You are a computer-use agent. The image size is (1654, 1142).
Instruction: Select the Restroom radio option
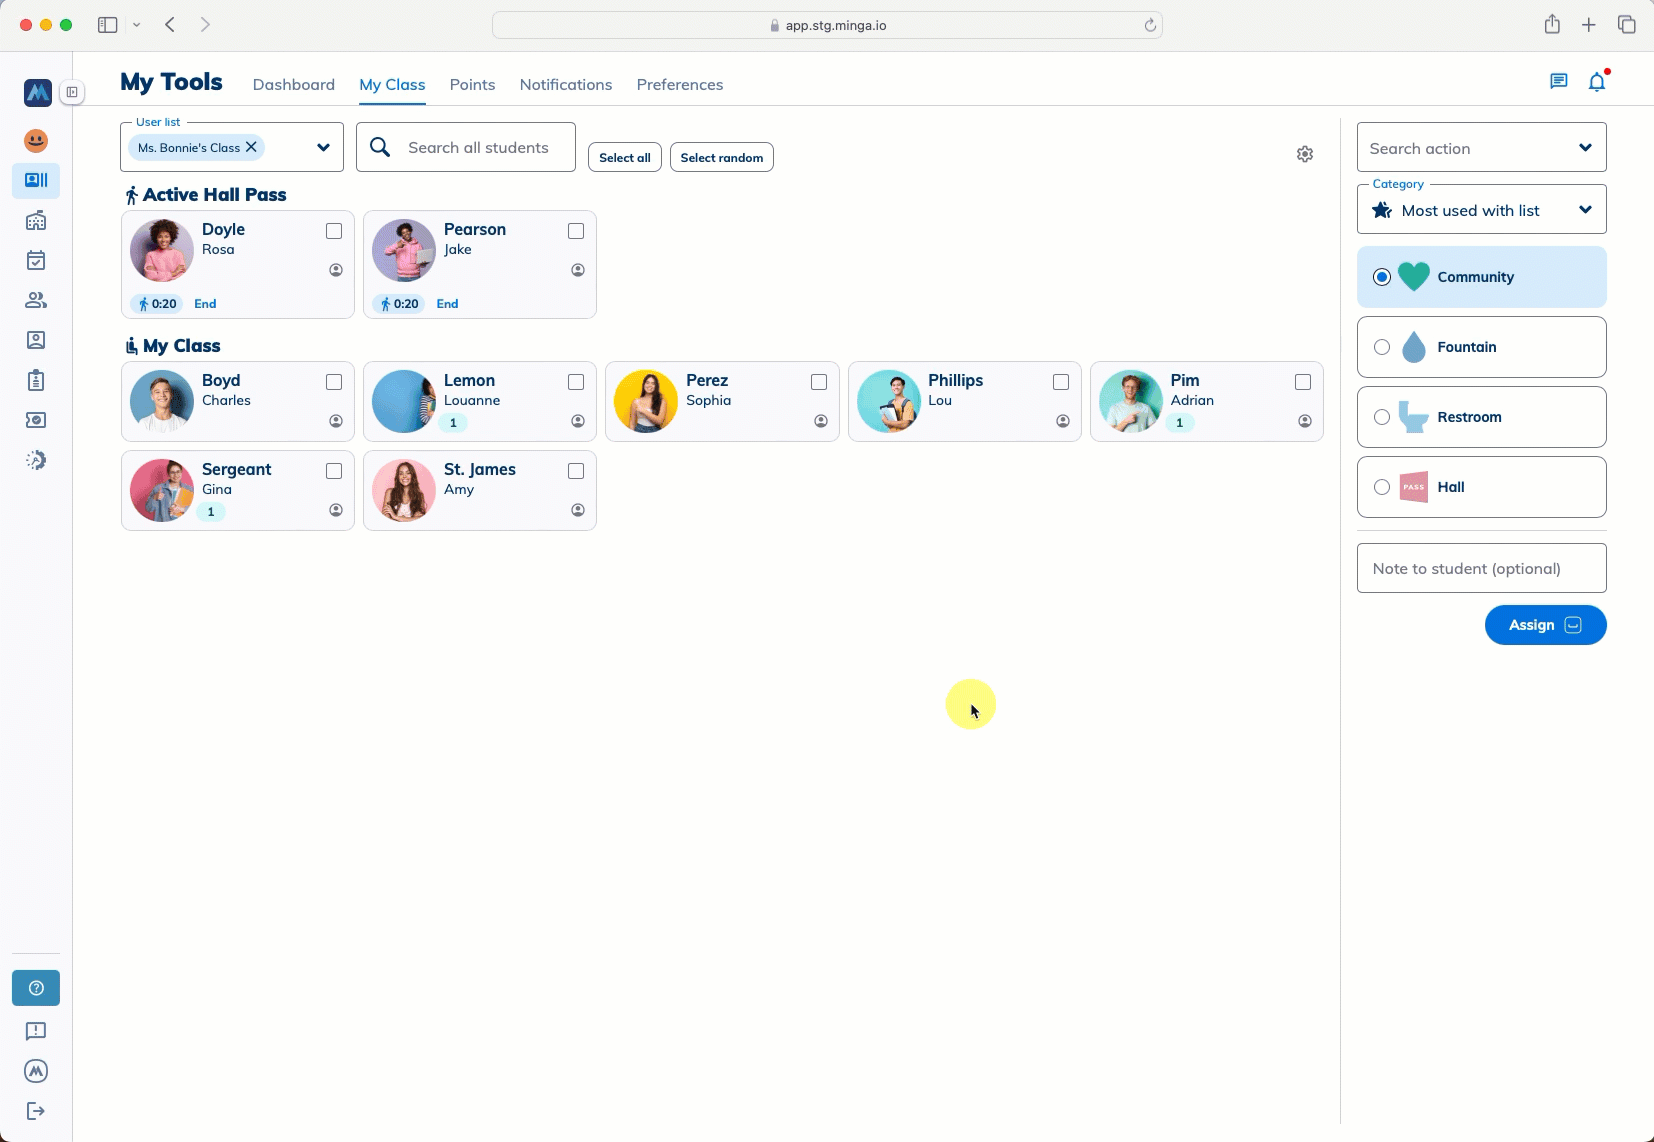[1382, 417]
